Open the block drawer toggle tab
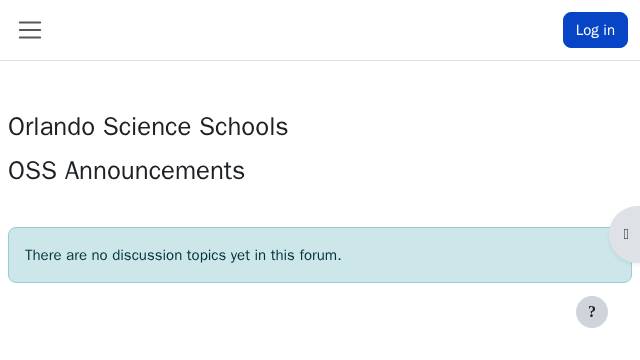 625,234
